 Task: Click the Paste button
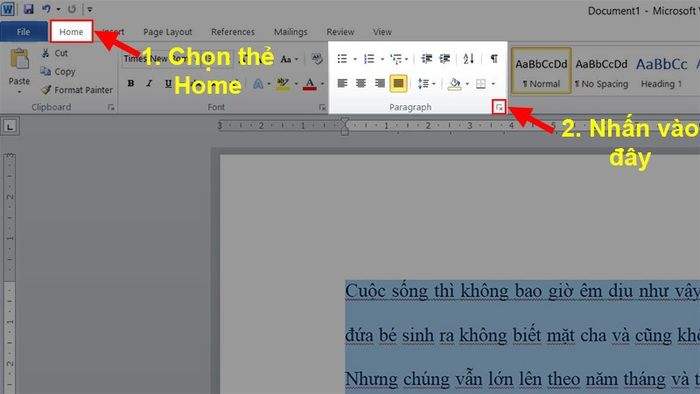(x=19, y=71)
